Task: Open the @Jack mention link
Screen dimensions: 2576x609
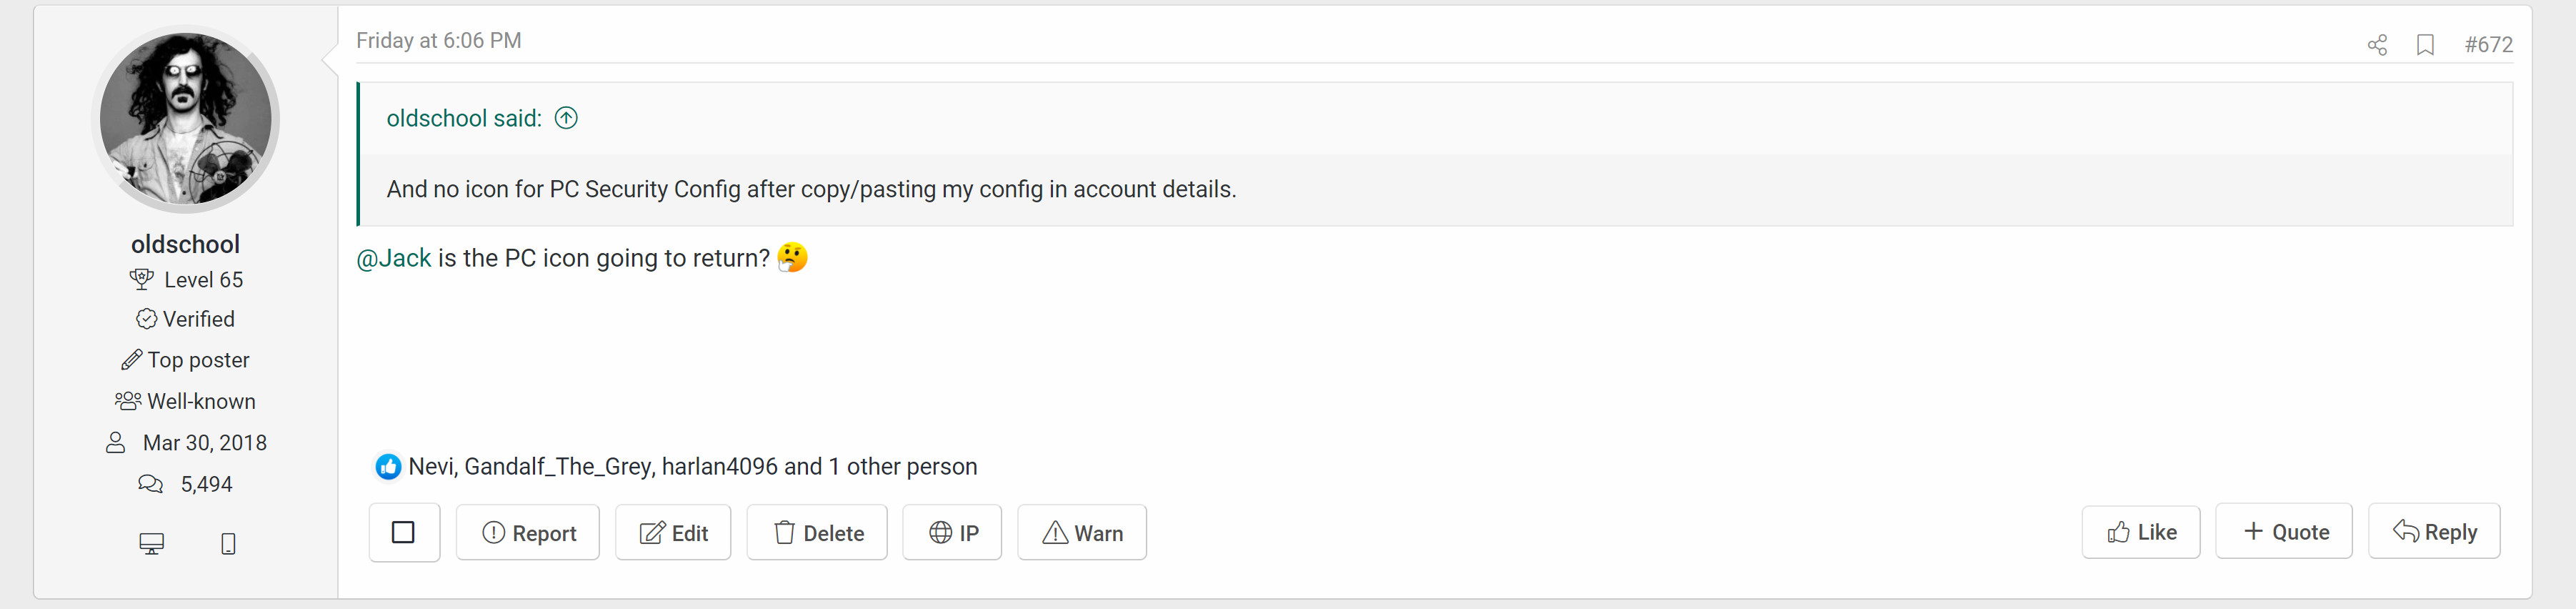Action: click(394, 258)
